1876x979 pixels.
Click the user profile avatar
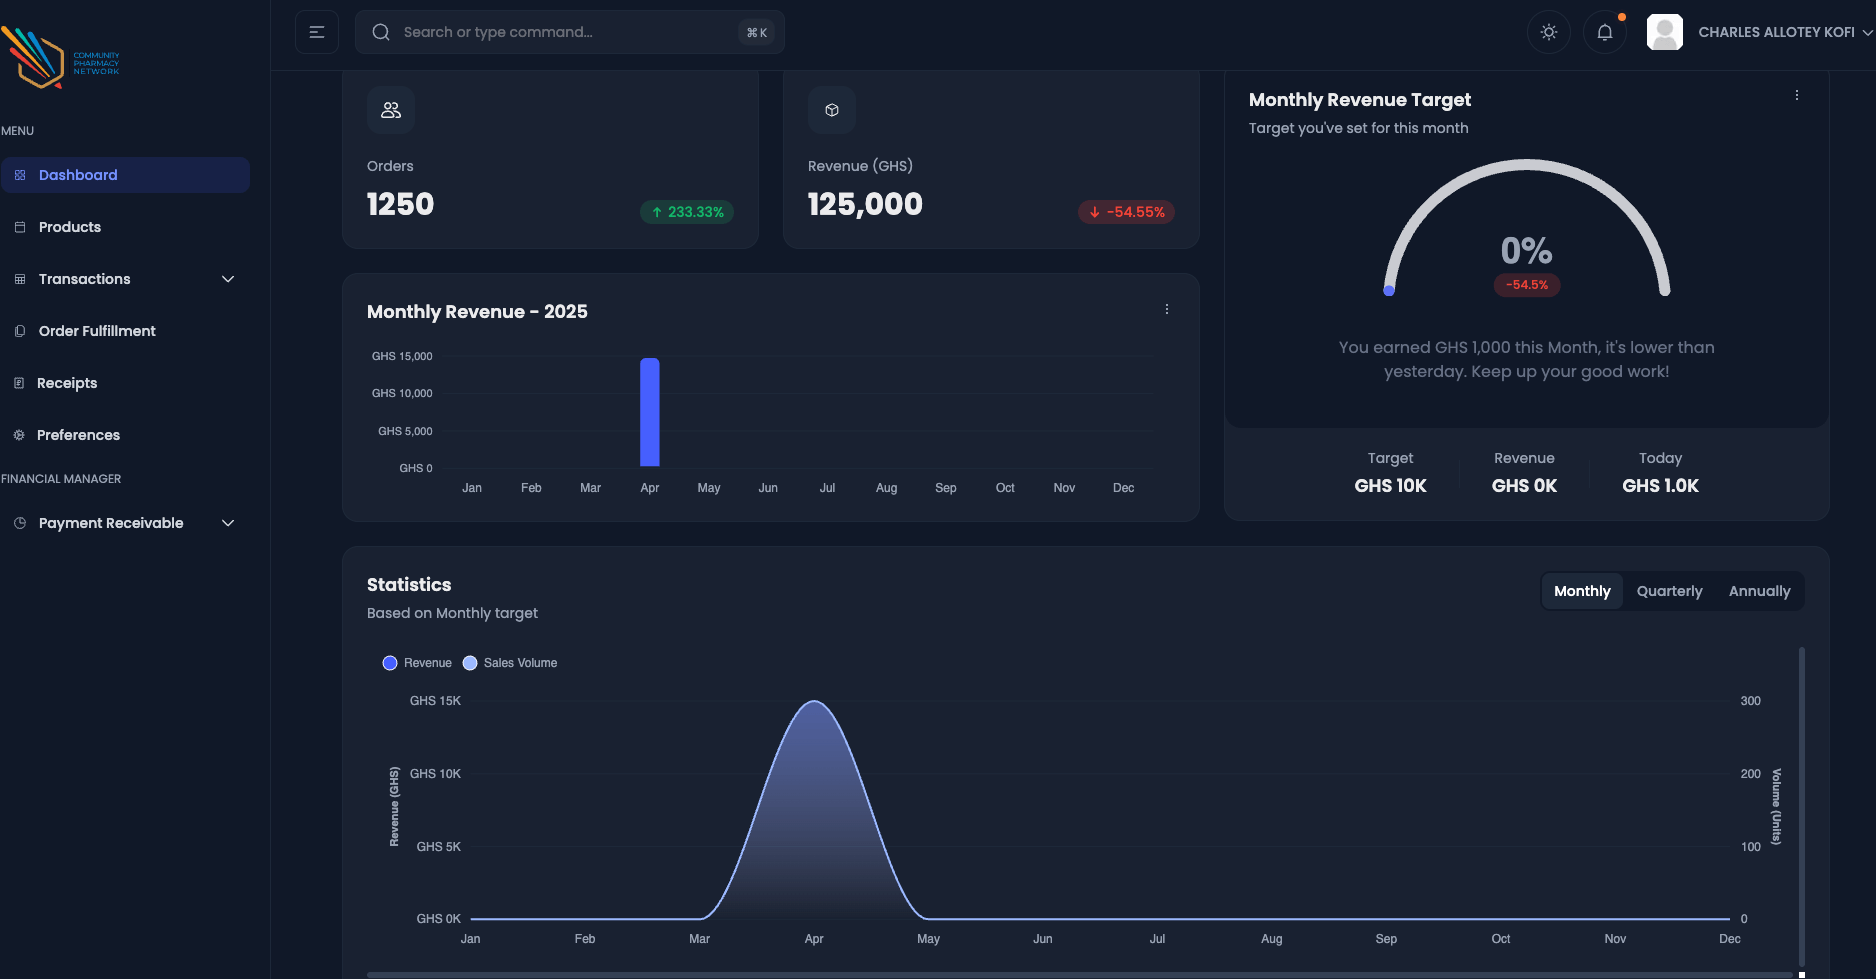click(1665, 32)
